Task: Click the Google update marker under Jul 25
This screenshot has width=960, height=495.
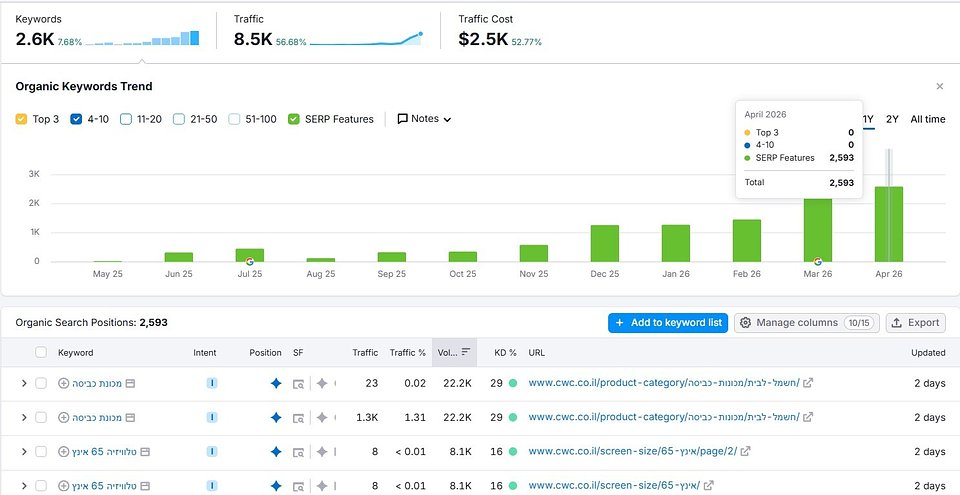Action: [248, 261]
